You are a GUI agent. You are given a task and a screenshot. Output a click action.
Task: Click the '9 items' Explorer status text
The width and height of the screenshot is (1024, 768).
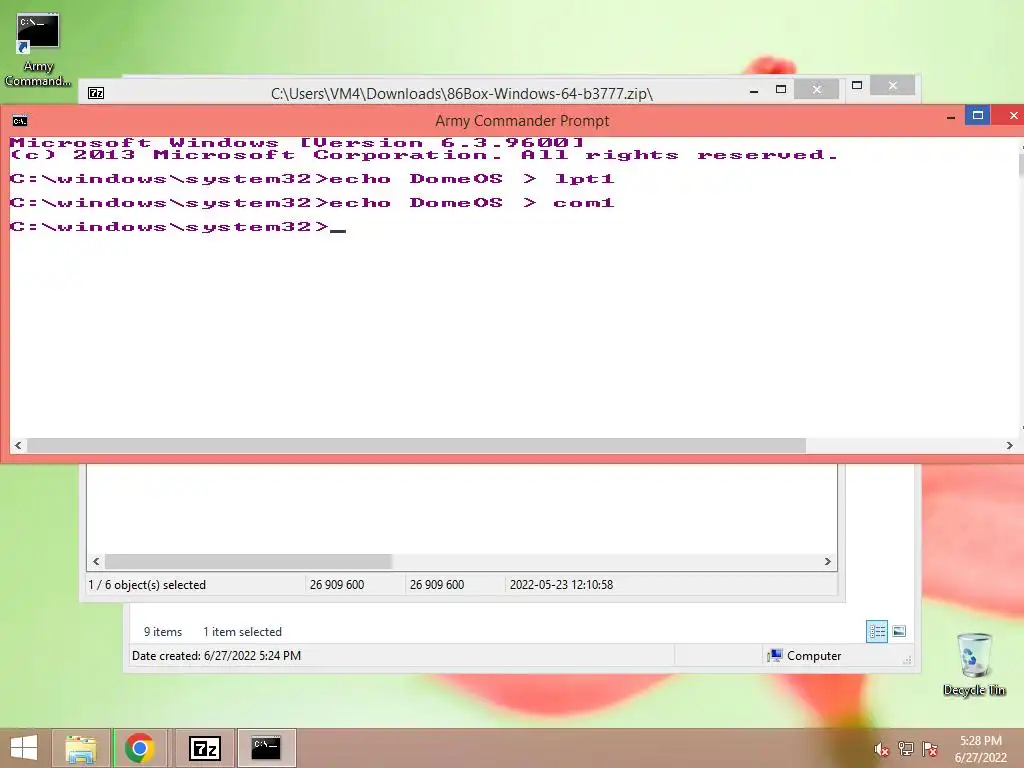163,632
